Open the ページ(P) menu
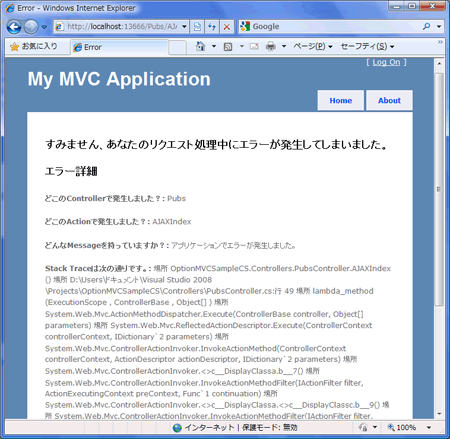This screenshot has width=450, height=439. [313, 46]
